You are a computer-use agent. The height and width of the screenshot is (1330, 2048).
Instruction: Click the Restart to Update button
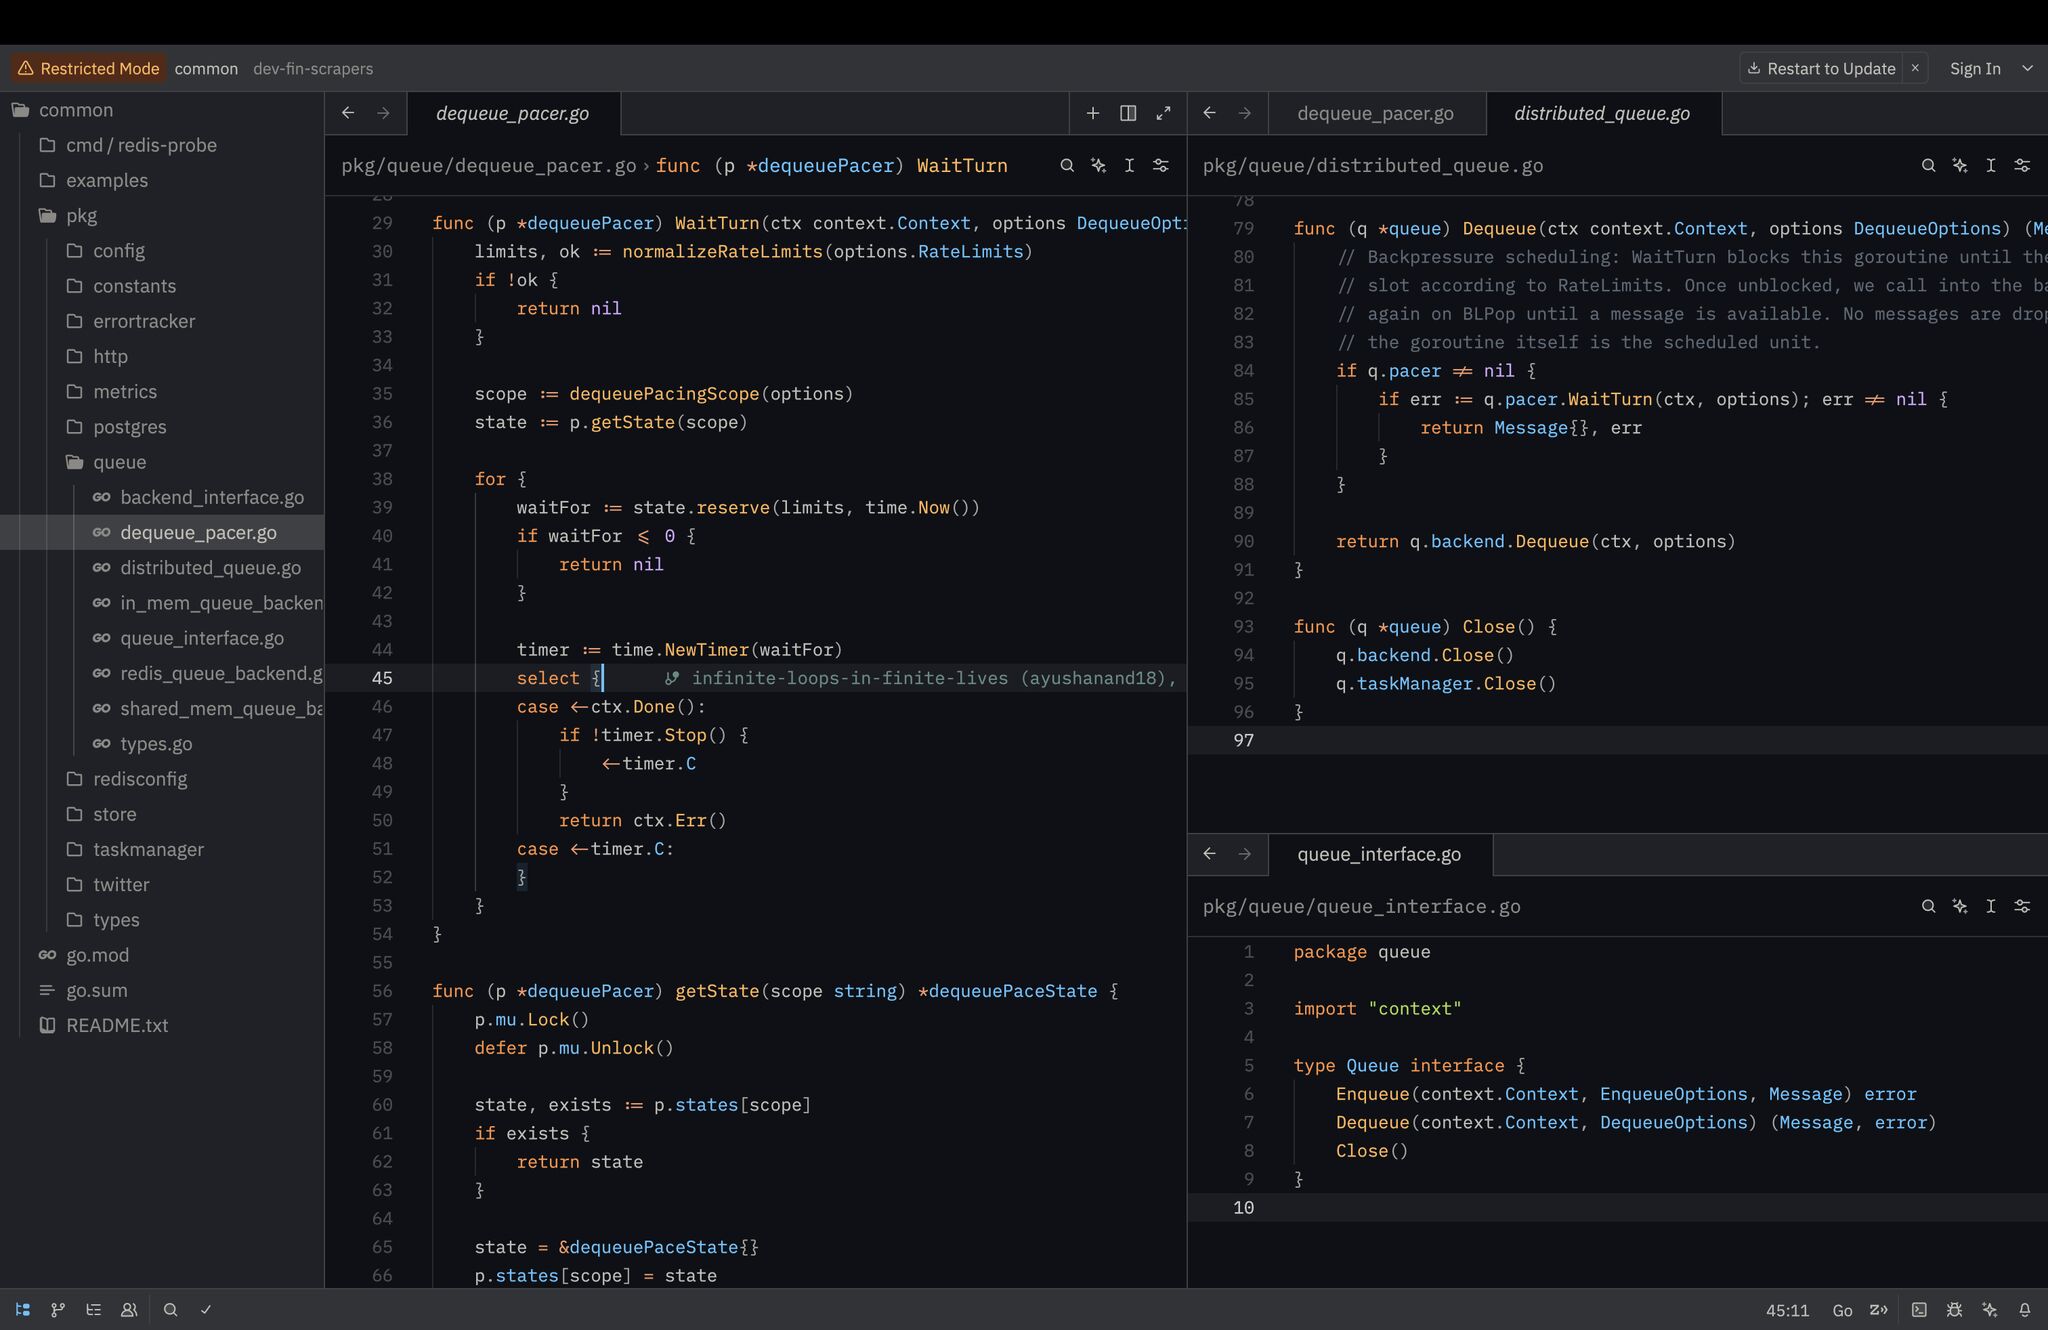(1822, 69)
